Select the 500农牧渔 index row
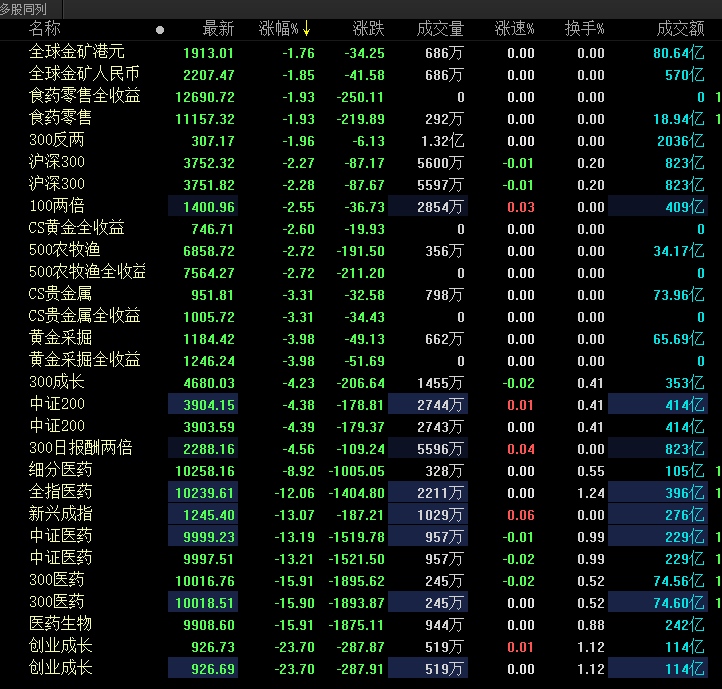722x689 pixels. [65, 251]
